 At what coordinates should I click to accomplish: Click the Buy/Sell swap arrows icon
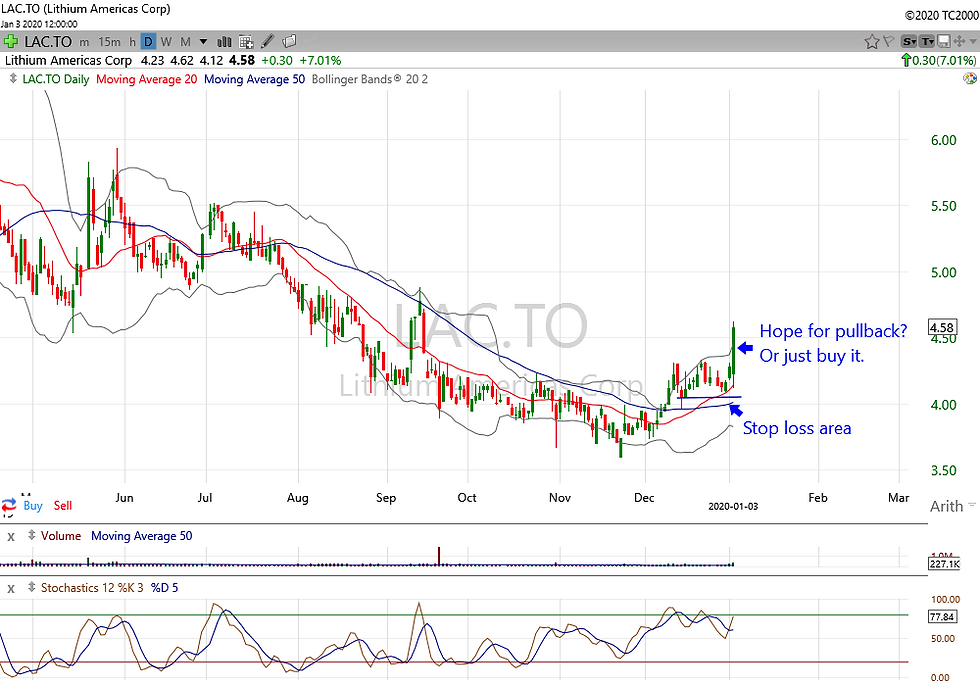tap(9, 505)
